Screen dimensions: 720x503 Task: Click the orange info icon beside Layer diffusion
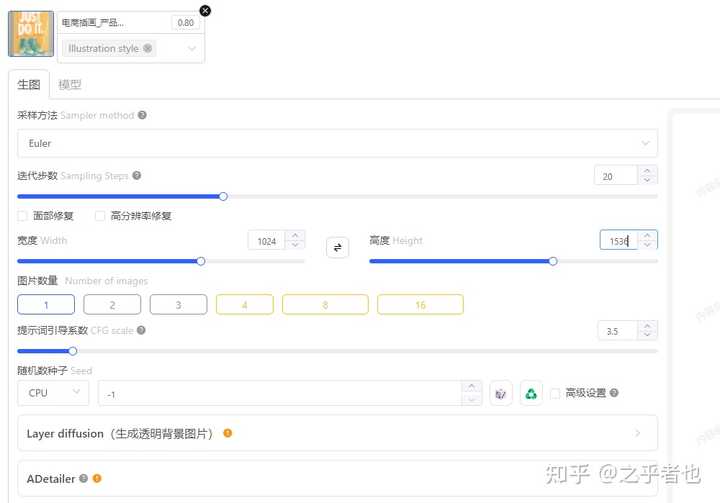pyautogui.click(x=227, y=433)
